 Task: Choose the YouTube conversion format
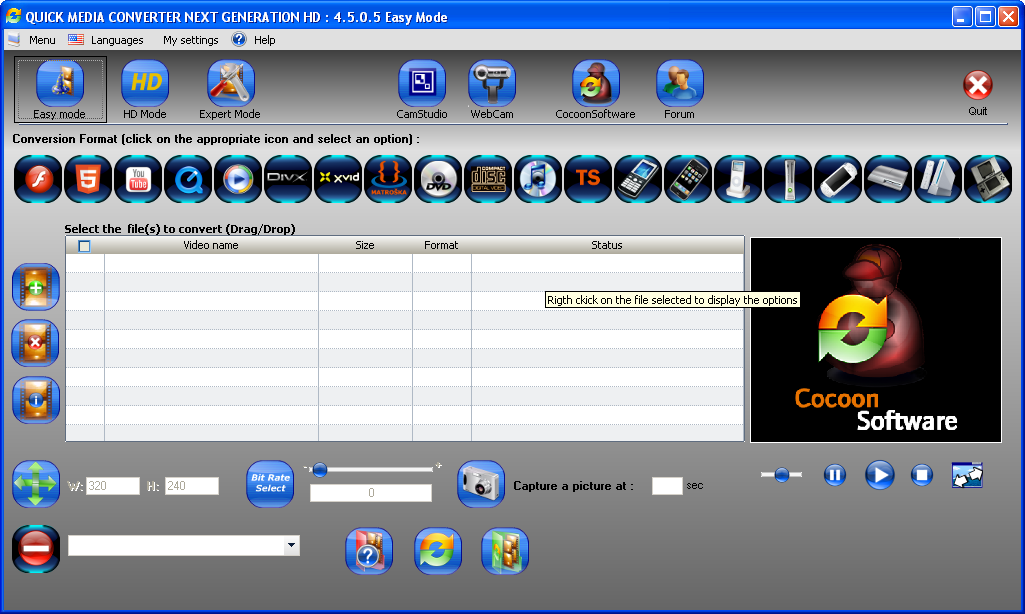(138, 179)
